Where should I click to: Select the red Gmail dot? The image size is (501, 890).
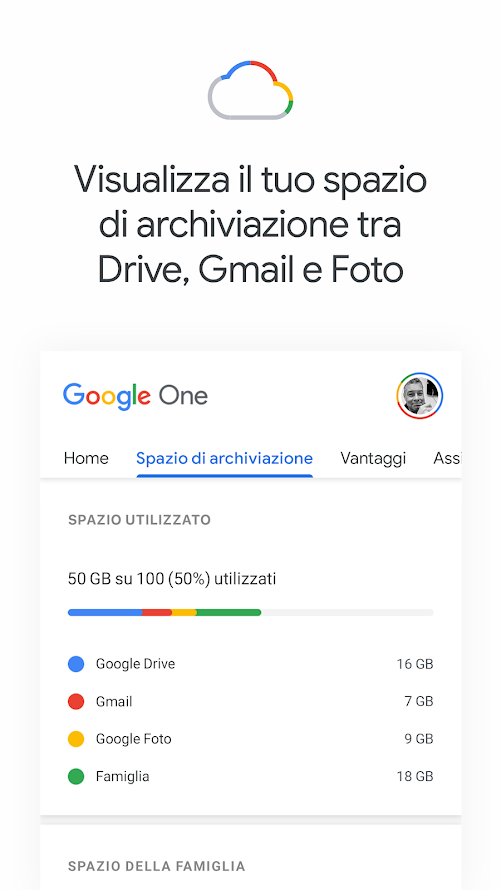point(76,701)
